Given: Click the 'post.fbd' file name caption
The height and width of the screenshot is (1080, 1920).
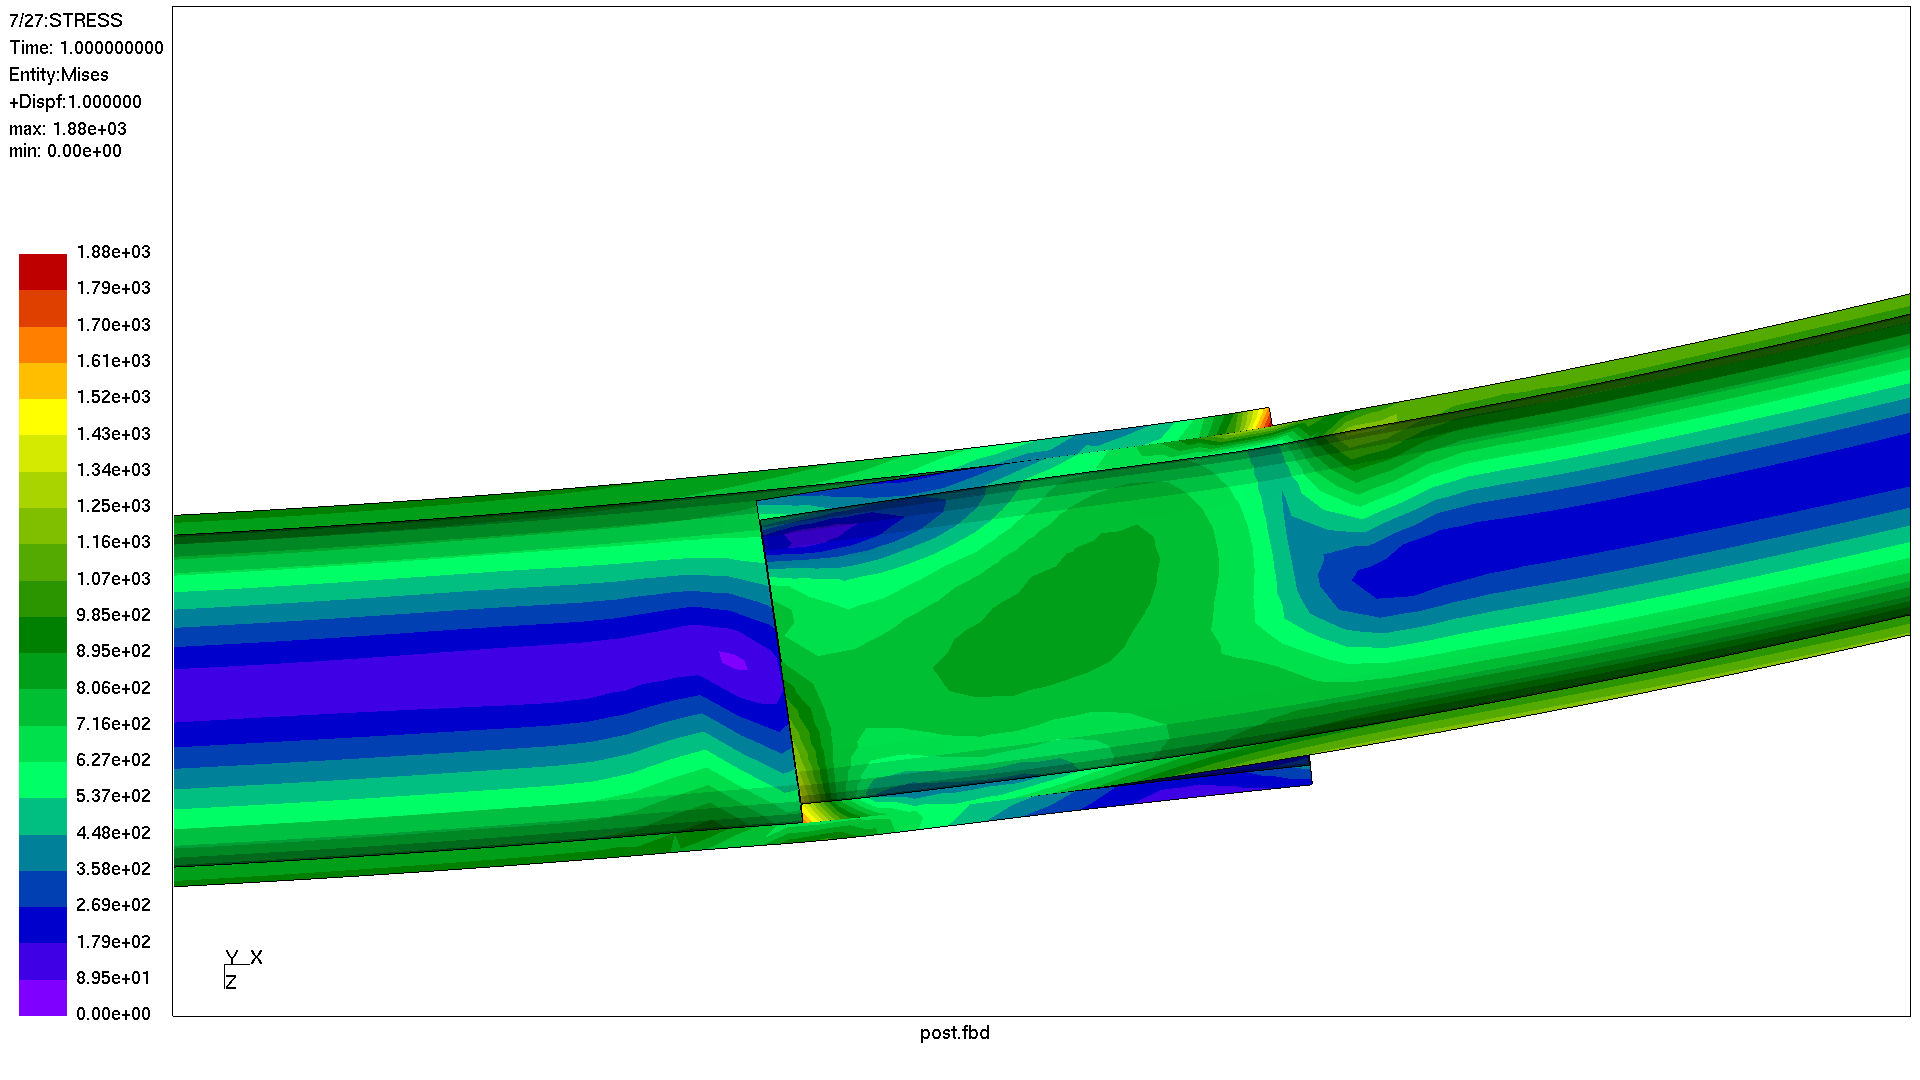Looking at the screenshot, I should coord(955,1033).
